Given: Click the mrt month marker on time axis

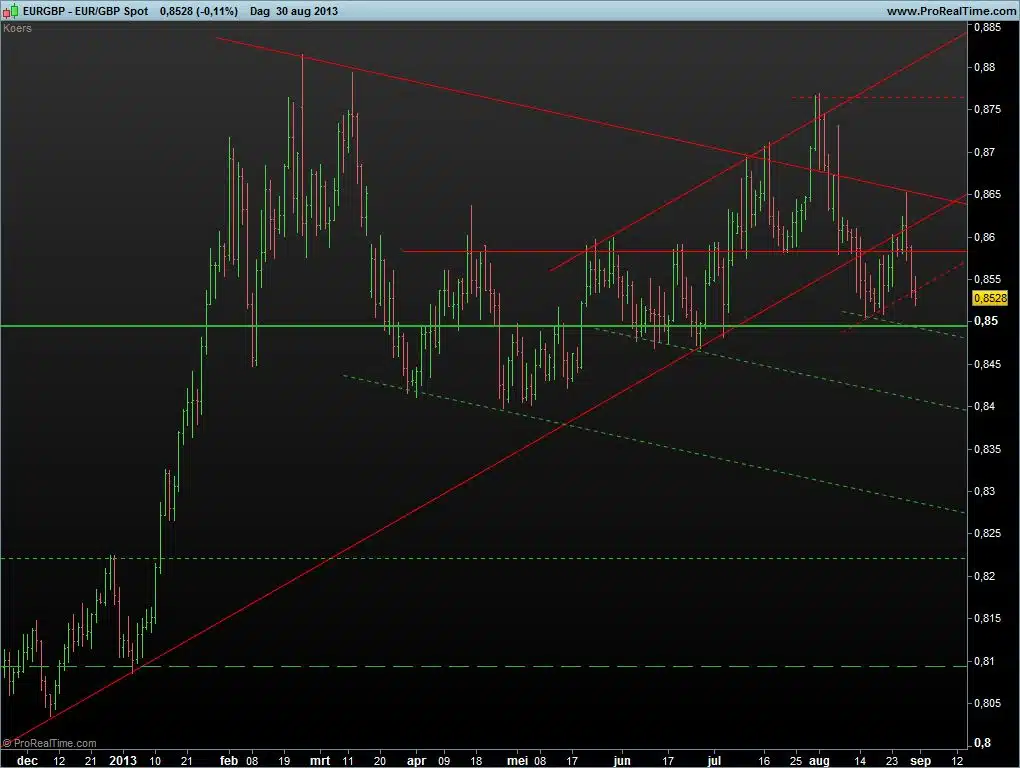Looking at the screenshot, I should pyautogui.click(x=319, y=760).
